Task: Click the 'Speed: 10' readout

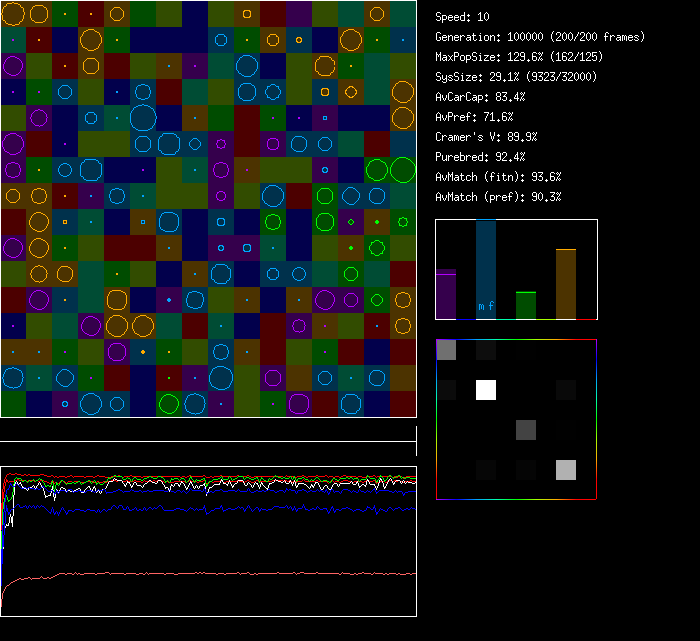Action: (x=463, y=17)
